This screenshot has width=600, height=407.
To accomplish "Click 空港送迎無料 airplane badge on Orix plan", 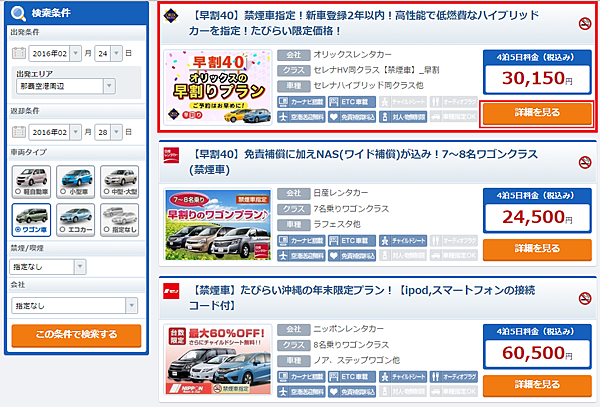I will pyautogui.click(x=301, y=117).
